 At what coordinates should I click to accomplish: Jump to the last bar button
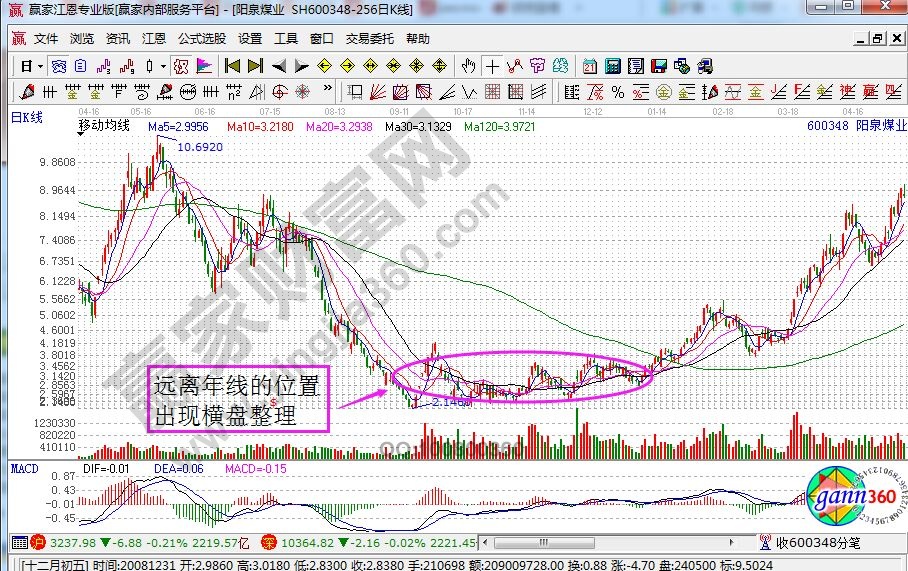(x=255, y=67)
